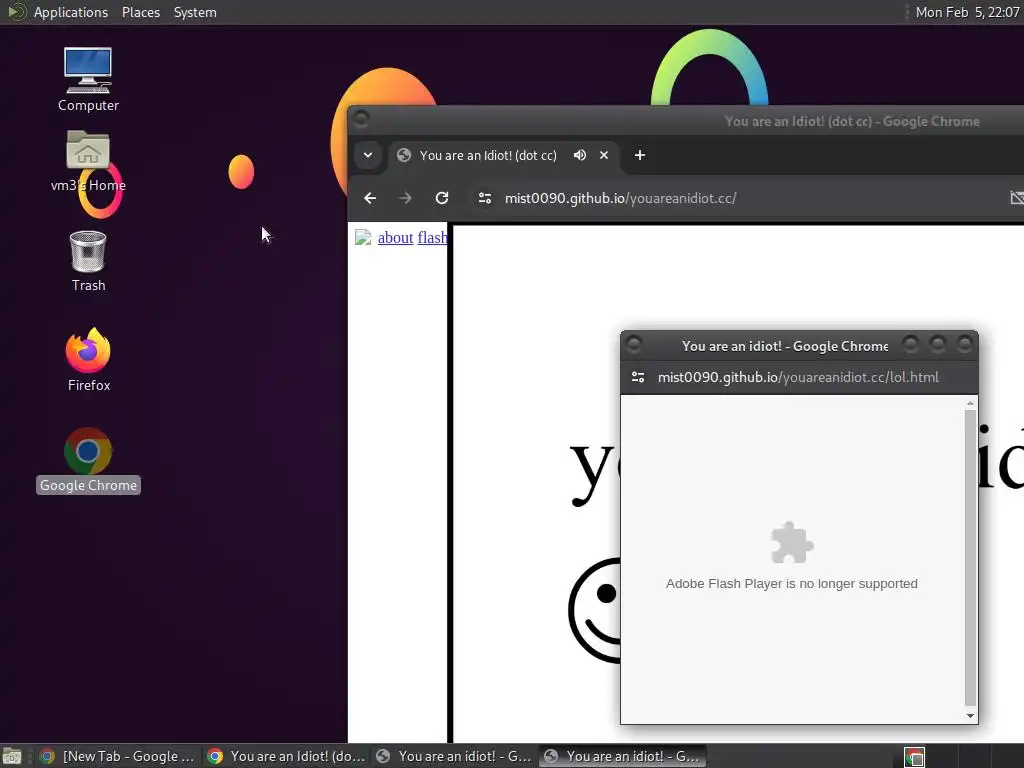The image size is (1024, 768).
Task: Open site information icon in main address bar
Action: point(485,198)
